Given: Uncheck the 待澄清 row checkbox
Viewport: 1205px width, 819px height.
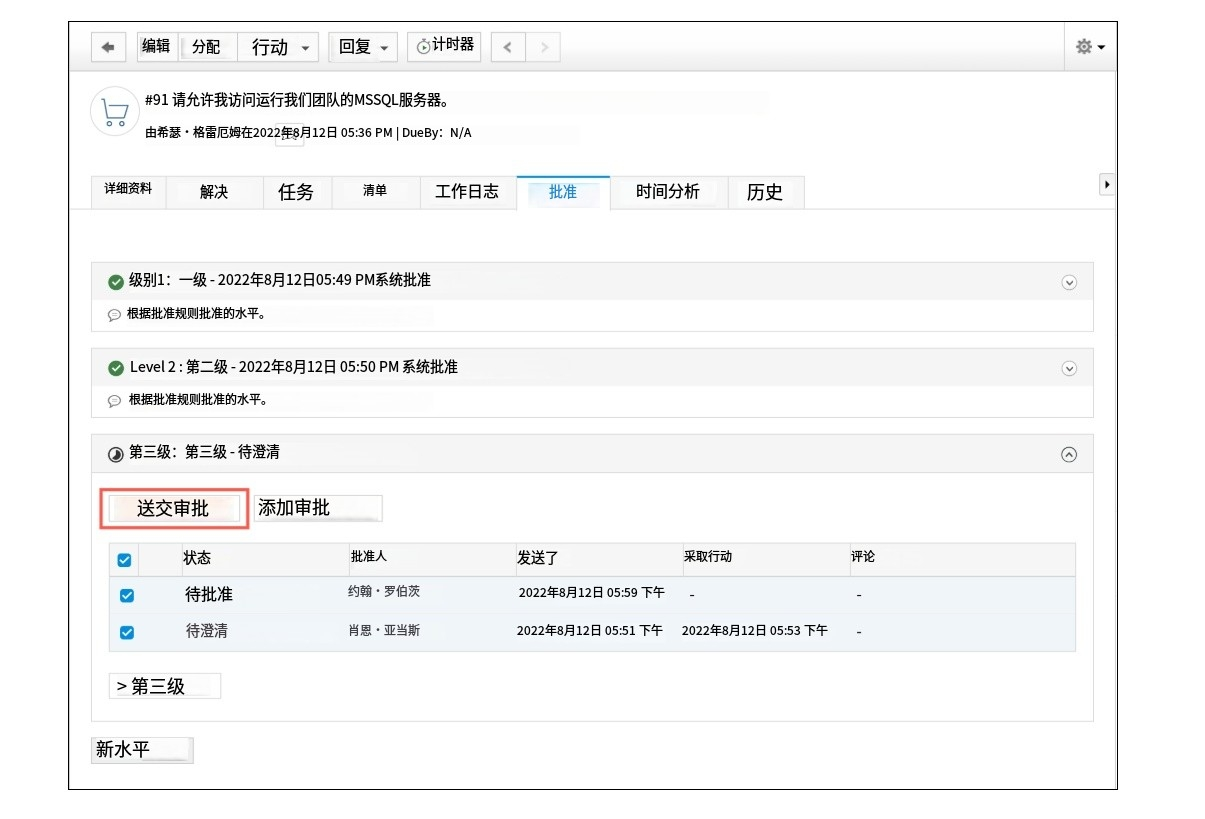Looking at the screenshot, I should pyautogui.click(x=127, y=632).
